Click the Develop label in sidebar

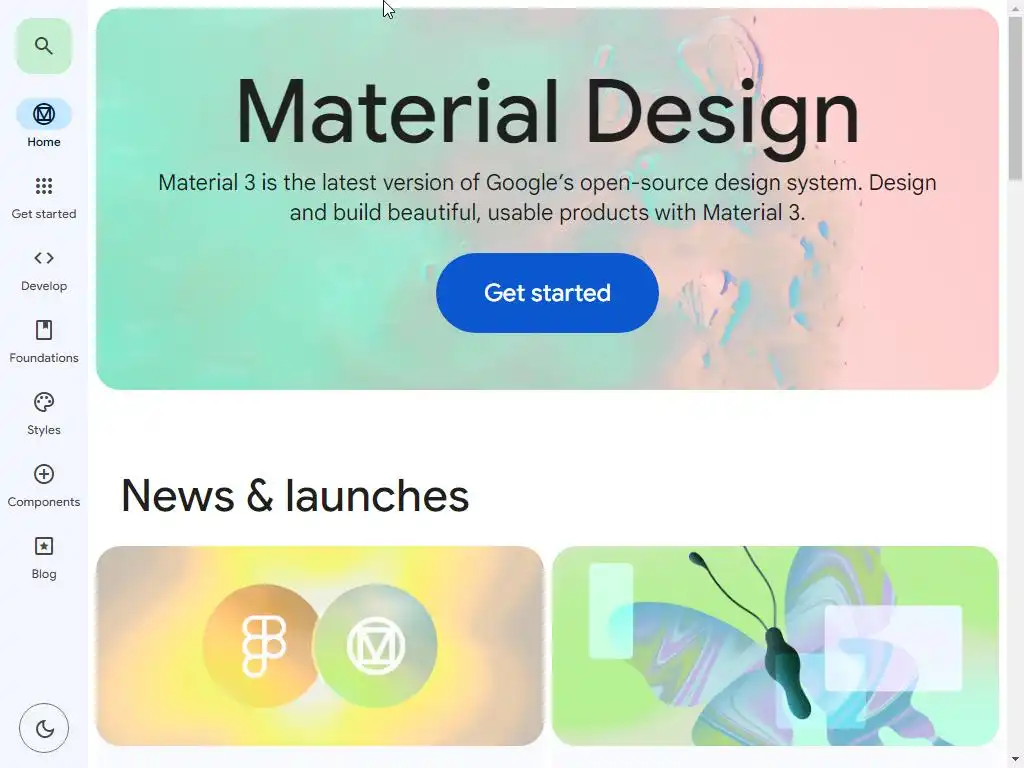point(44,286)
